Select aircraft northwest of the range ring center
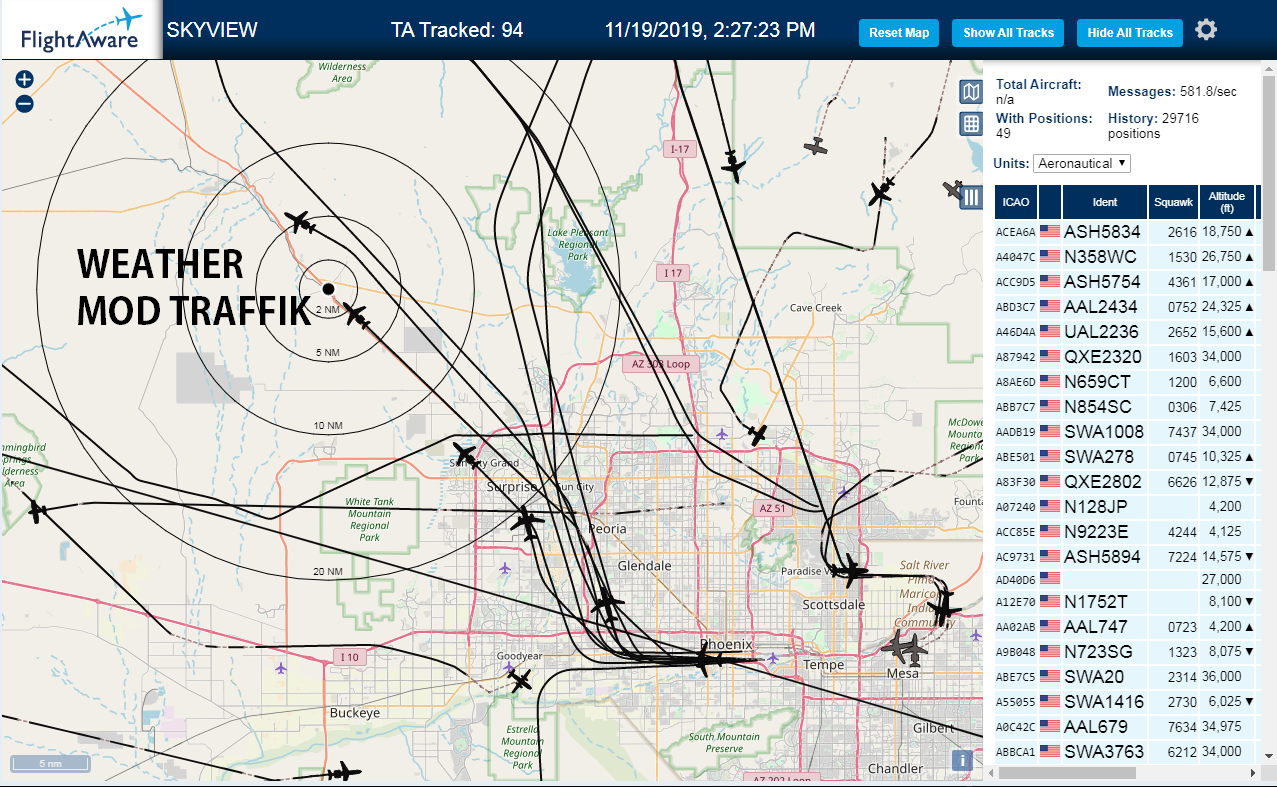 pyautogui.click(x=299, y=222)
